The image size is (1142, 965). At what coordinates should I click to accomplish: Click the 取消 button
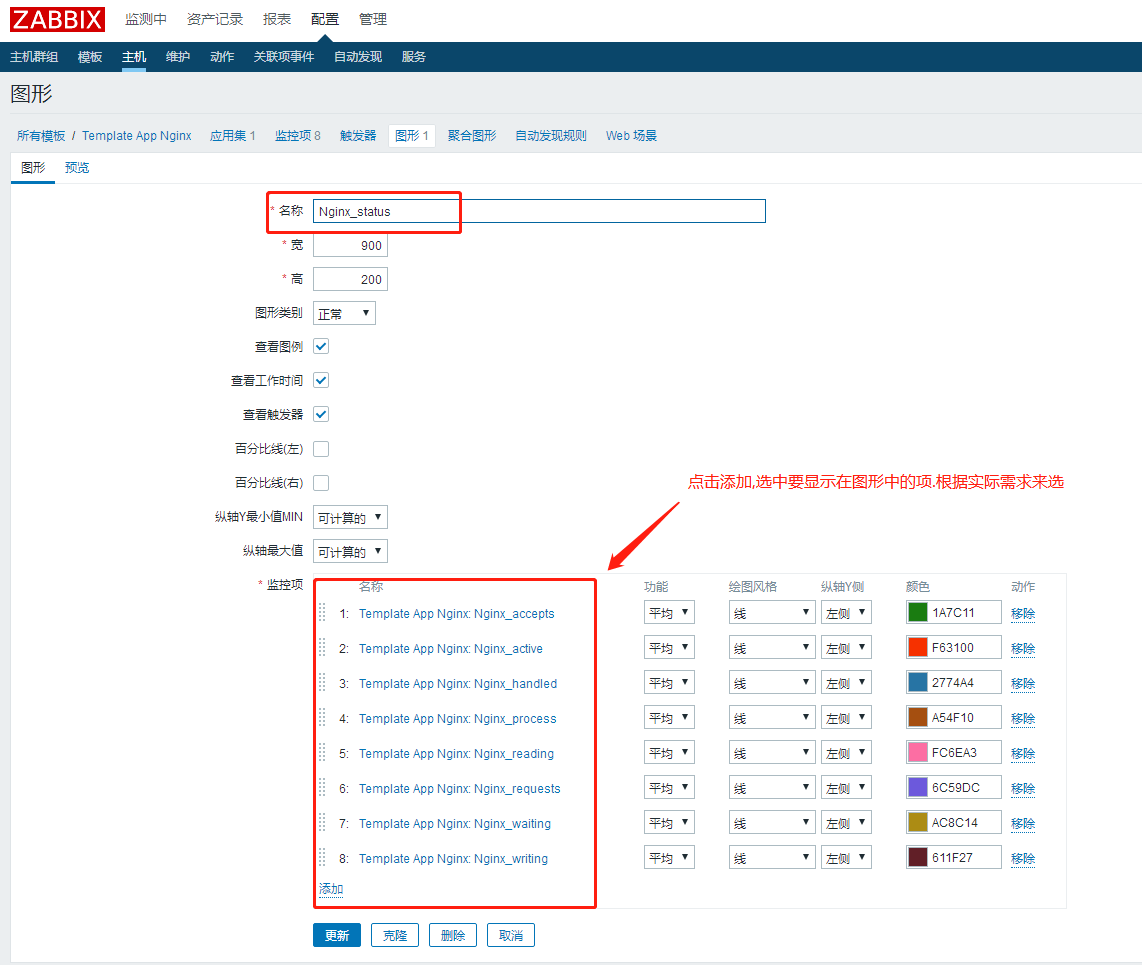pyautogui.click(x=511, y=935)
